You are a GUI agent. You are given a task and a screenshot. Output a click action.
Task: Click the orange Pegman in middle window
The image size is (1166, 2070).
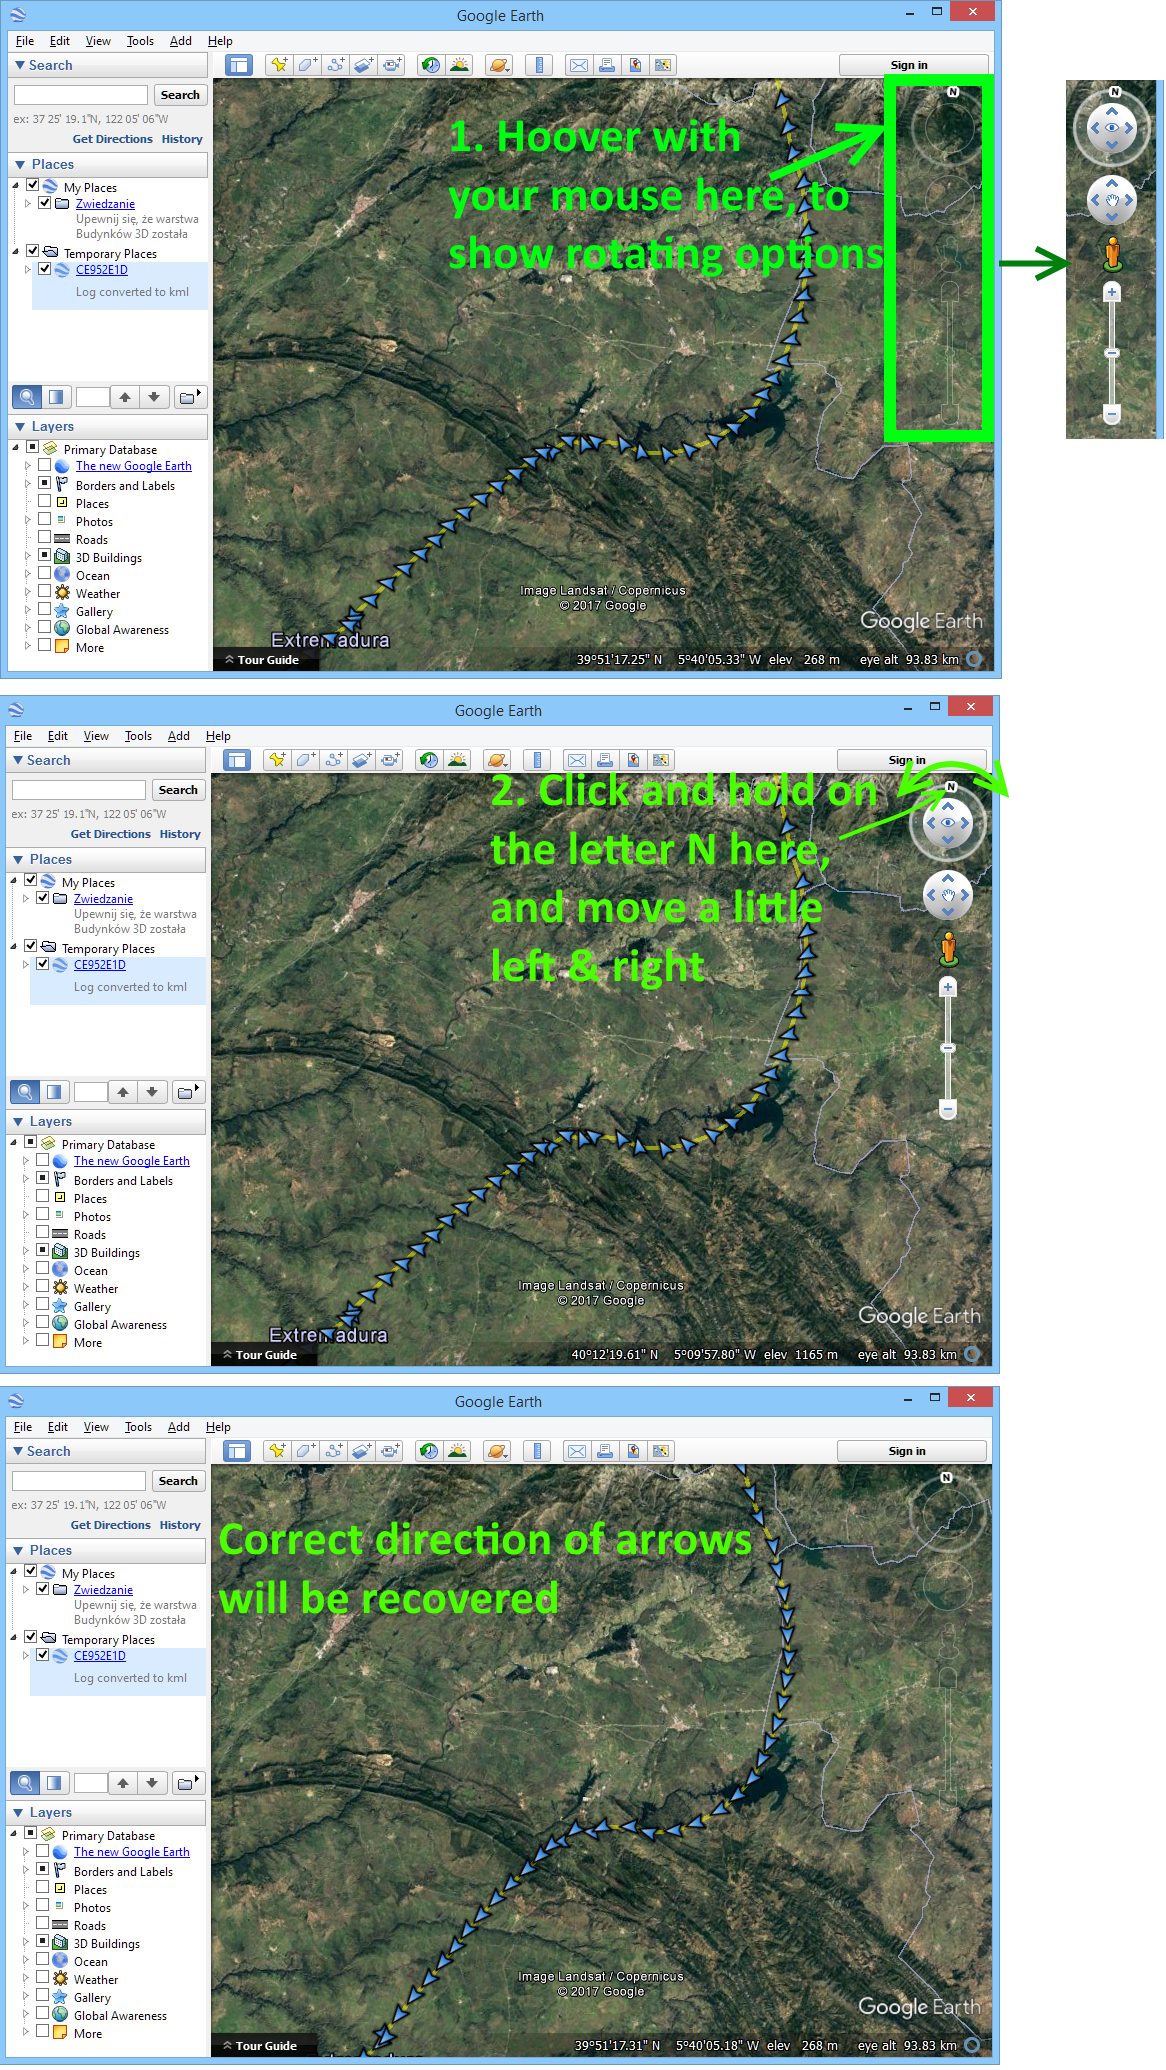click(x=949, y=947)
